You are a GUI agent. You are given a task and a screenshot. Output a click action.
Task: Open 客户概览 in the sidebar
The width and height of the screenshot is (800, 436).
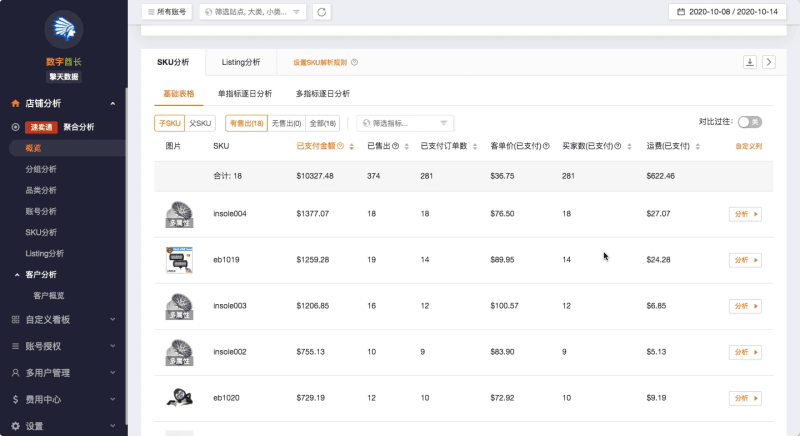49,296
